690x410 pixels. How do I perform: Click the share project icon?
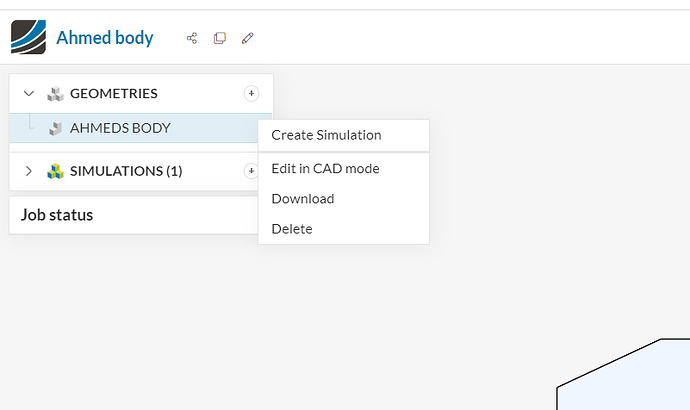(192, 39)
